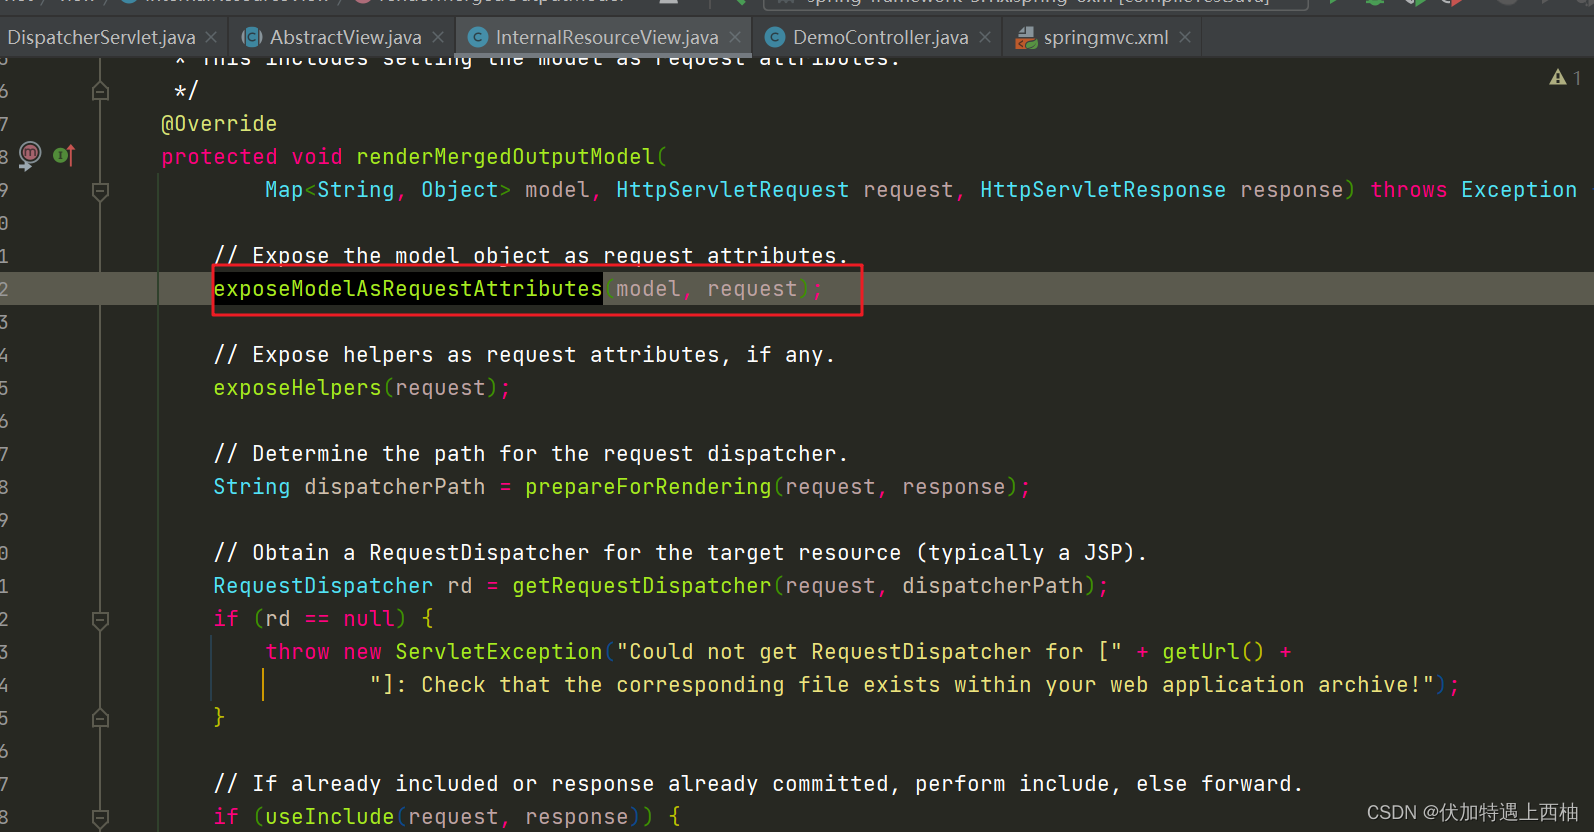Click the 'Could not get RequestDispatcher' string literal
1594x832 pixels.
point(869,652)
